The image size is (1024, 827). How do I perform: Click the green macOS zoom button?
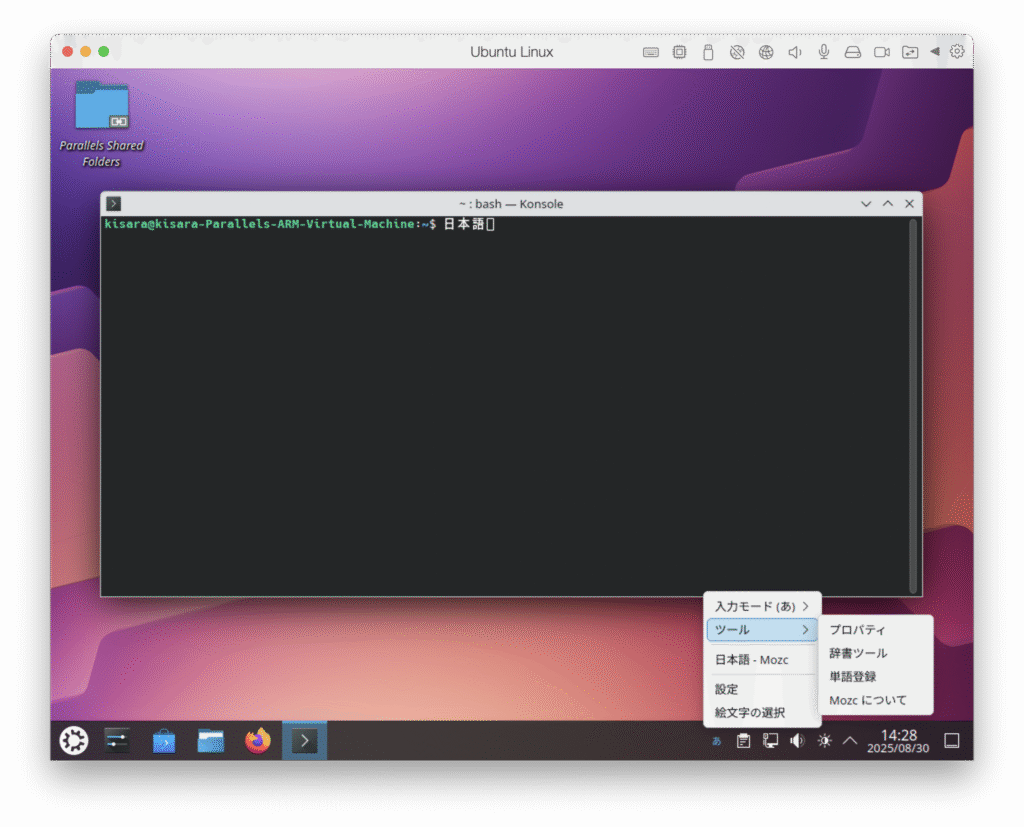coord(103,52)
